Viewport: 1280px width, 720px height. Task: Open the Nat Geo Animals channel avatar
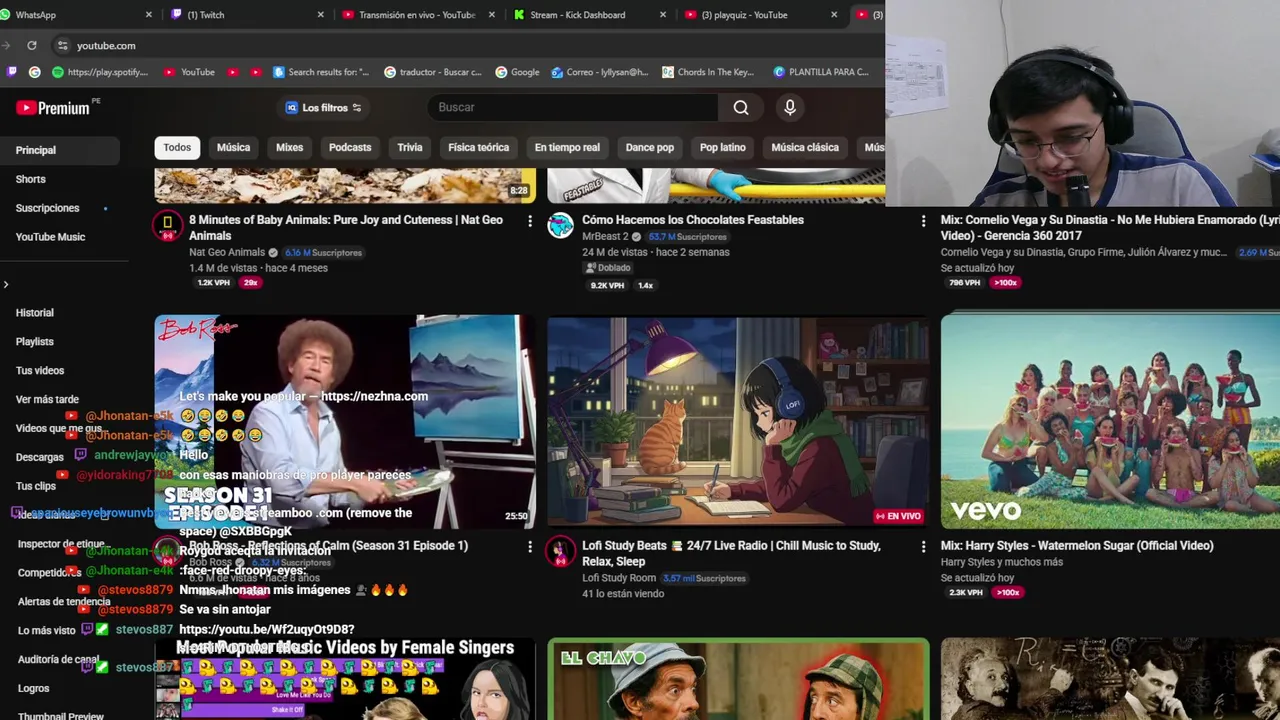167,225
